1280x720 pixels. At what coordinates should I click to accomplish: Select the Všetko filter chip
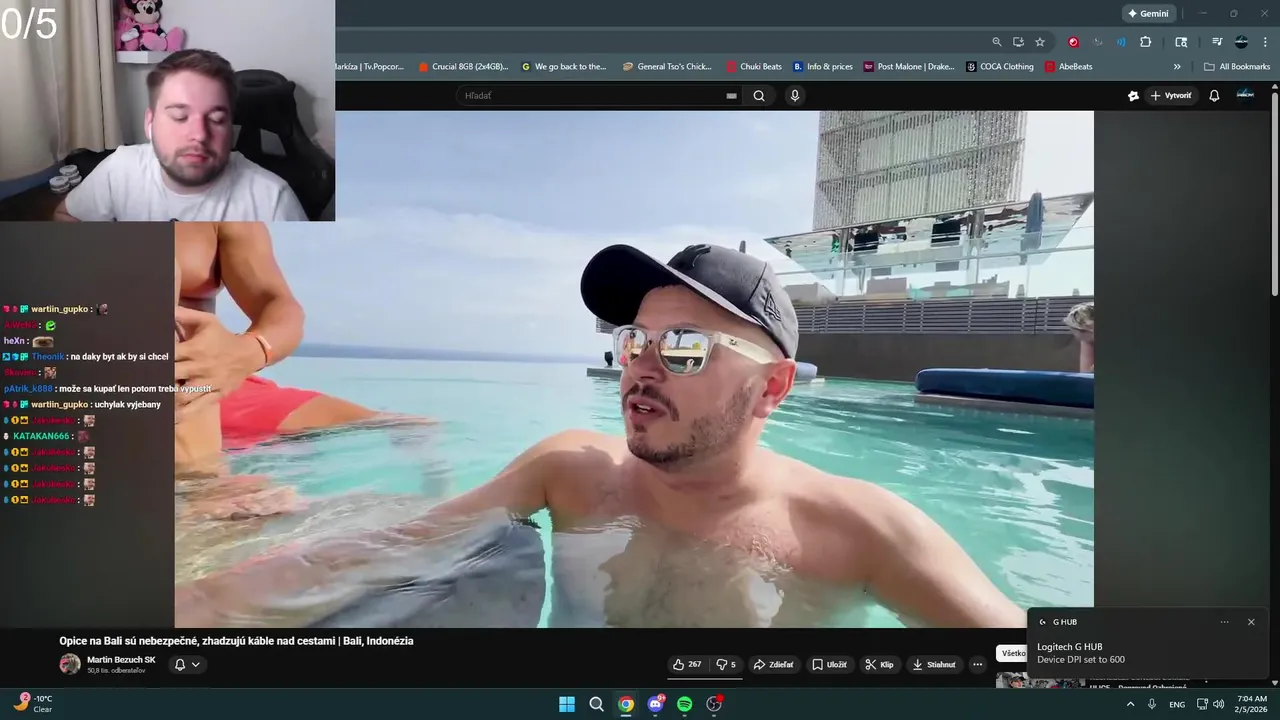(x=1012, y=653)
